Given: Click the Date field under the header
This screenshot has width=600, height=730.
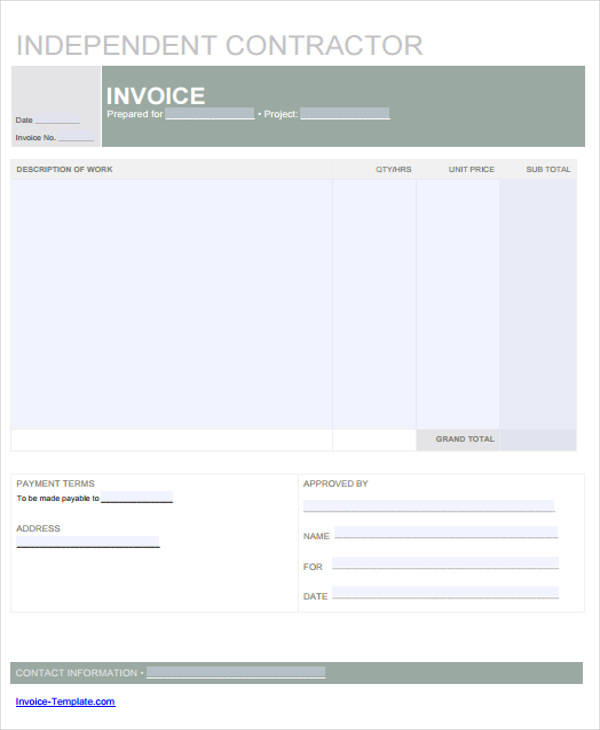Looking at the screenshot, I should (x=58, y=120).
